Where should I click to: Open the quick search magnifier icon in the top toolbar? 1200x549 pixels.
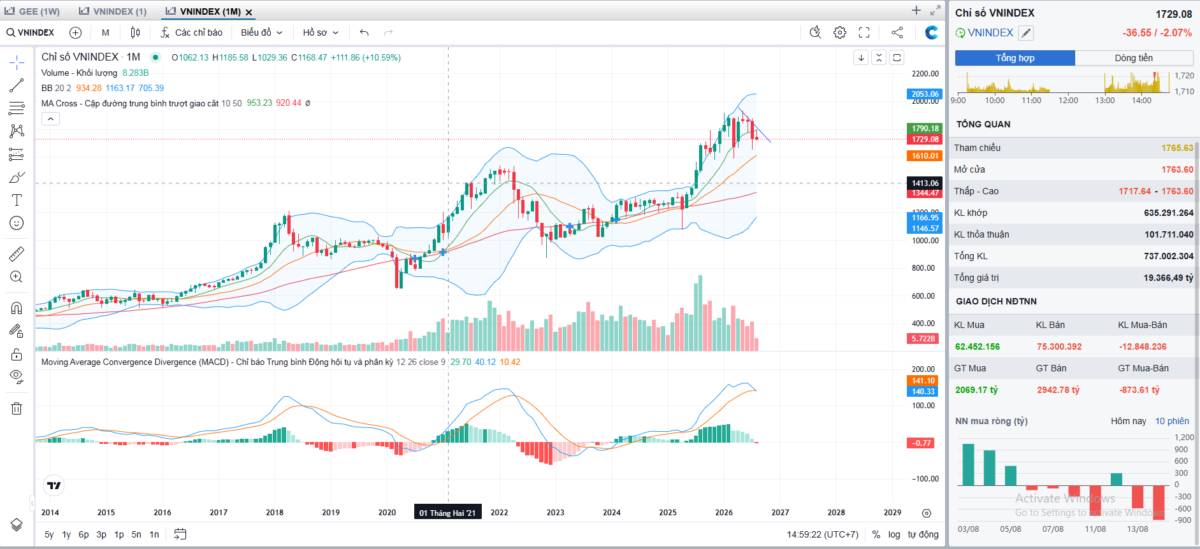[x=815, y=32]
